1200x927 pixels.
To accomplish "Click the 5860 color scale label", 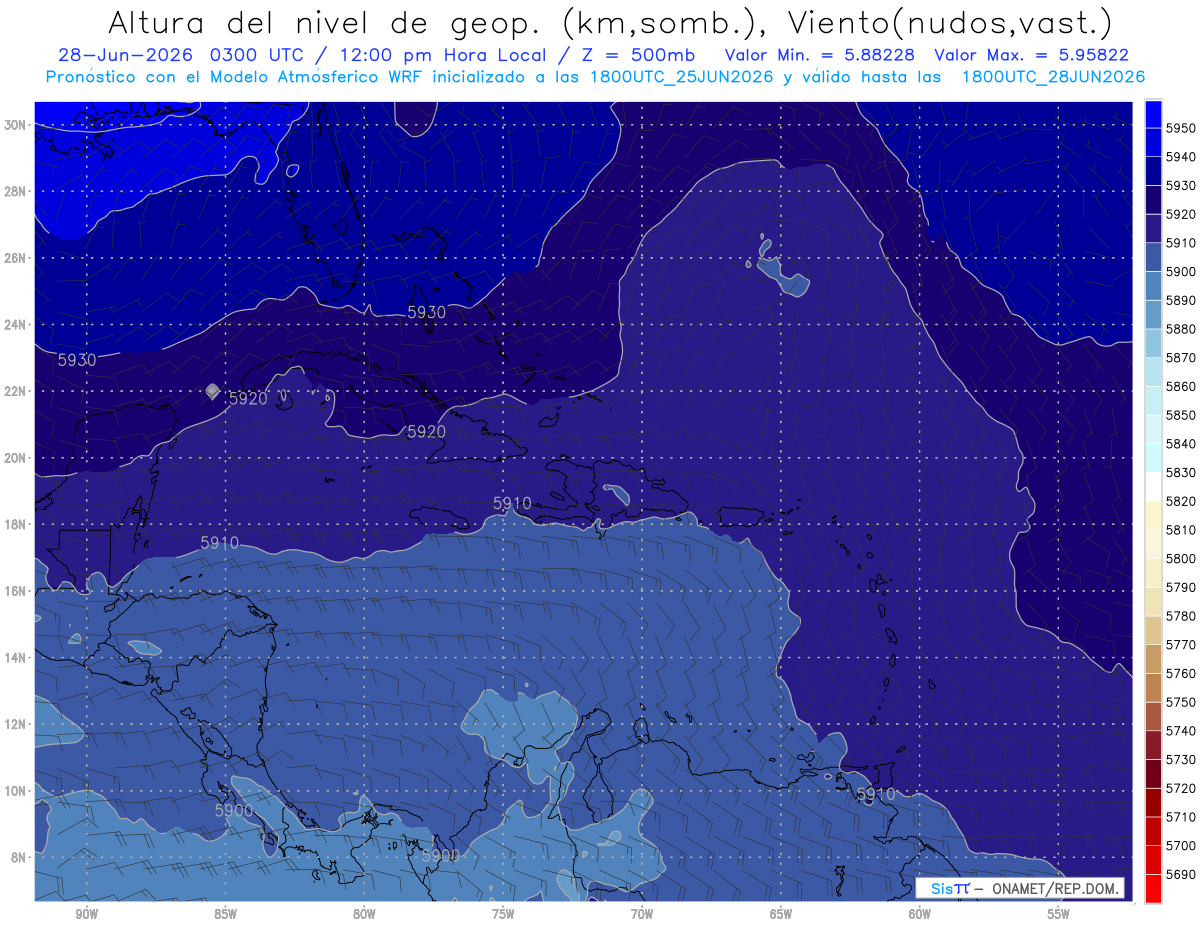I will pos(1181,386).
